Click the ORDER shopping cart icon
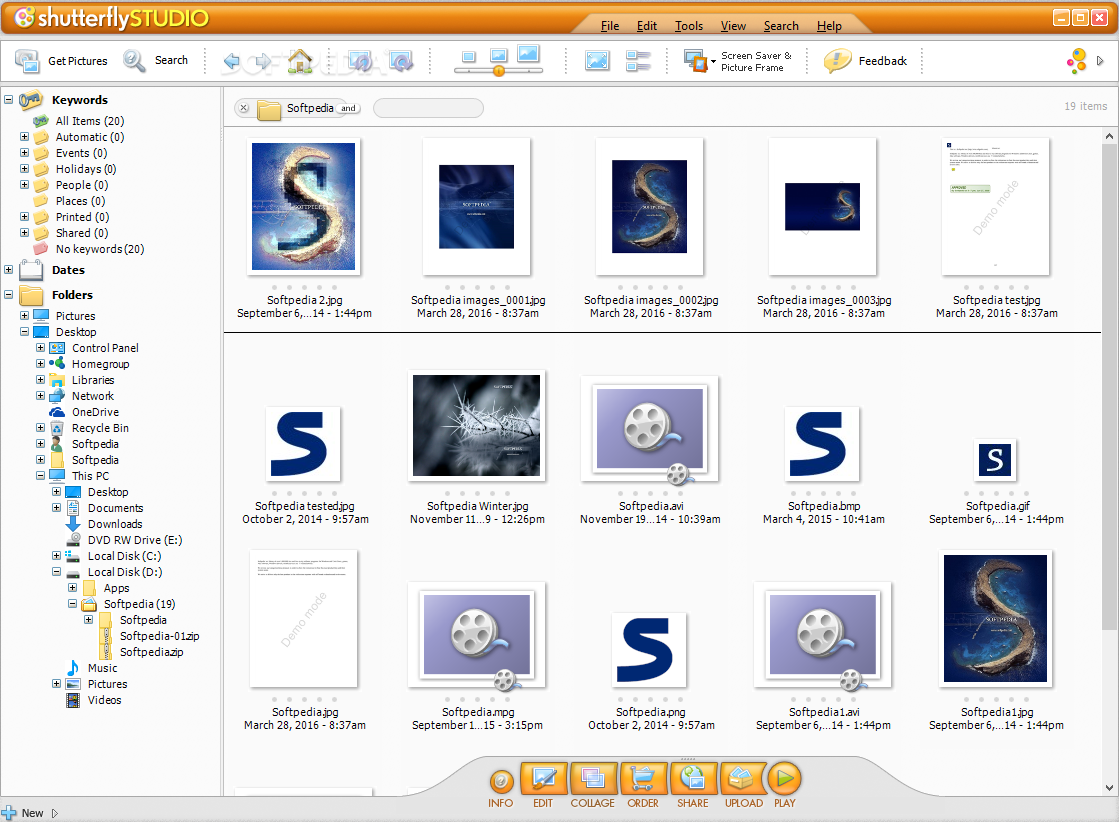 [x=644, y=778]
